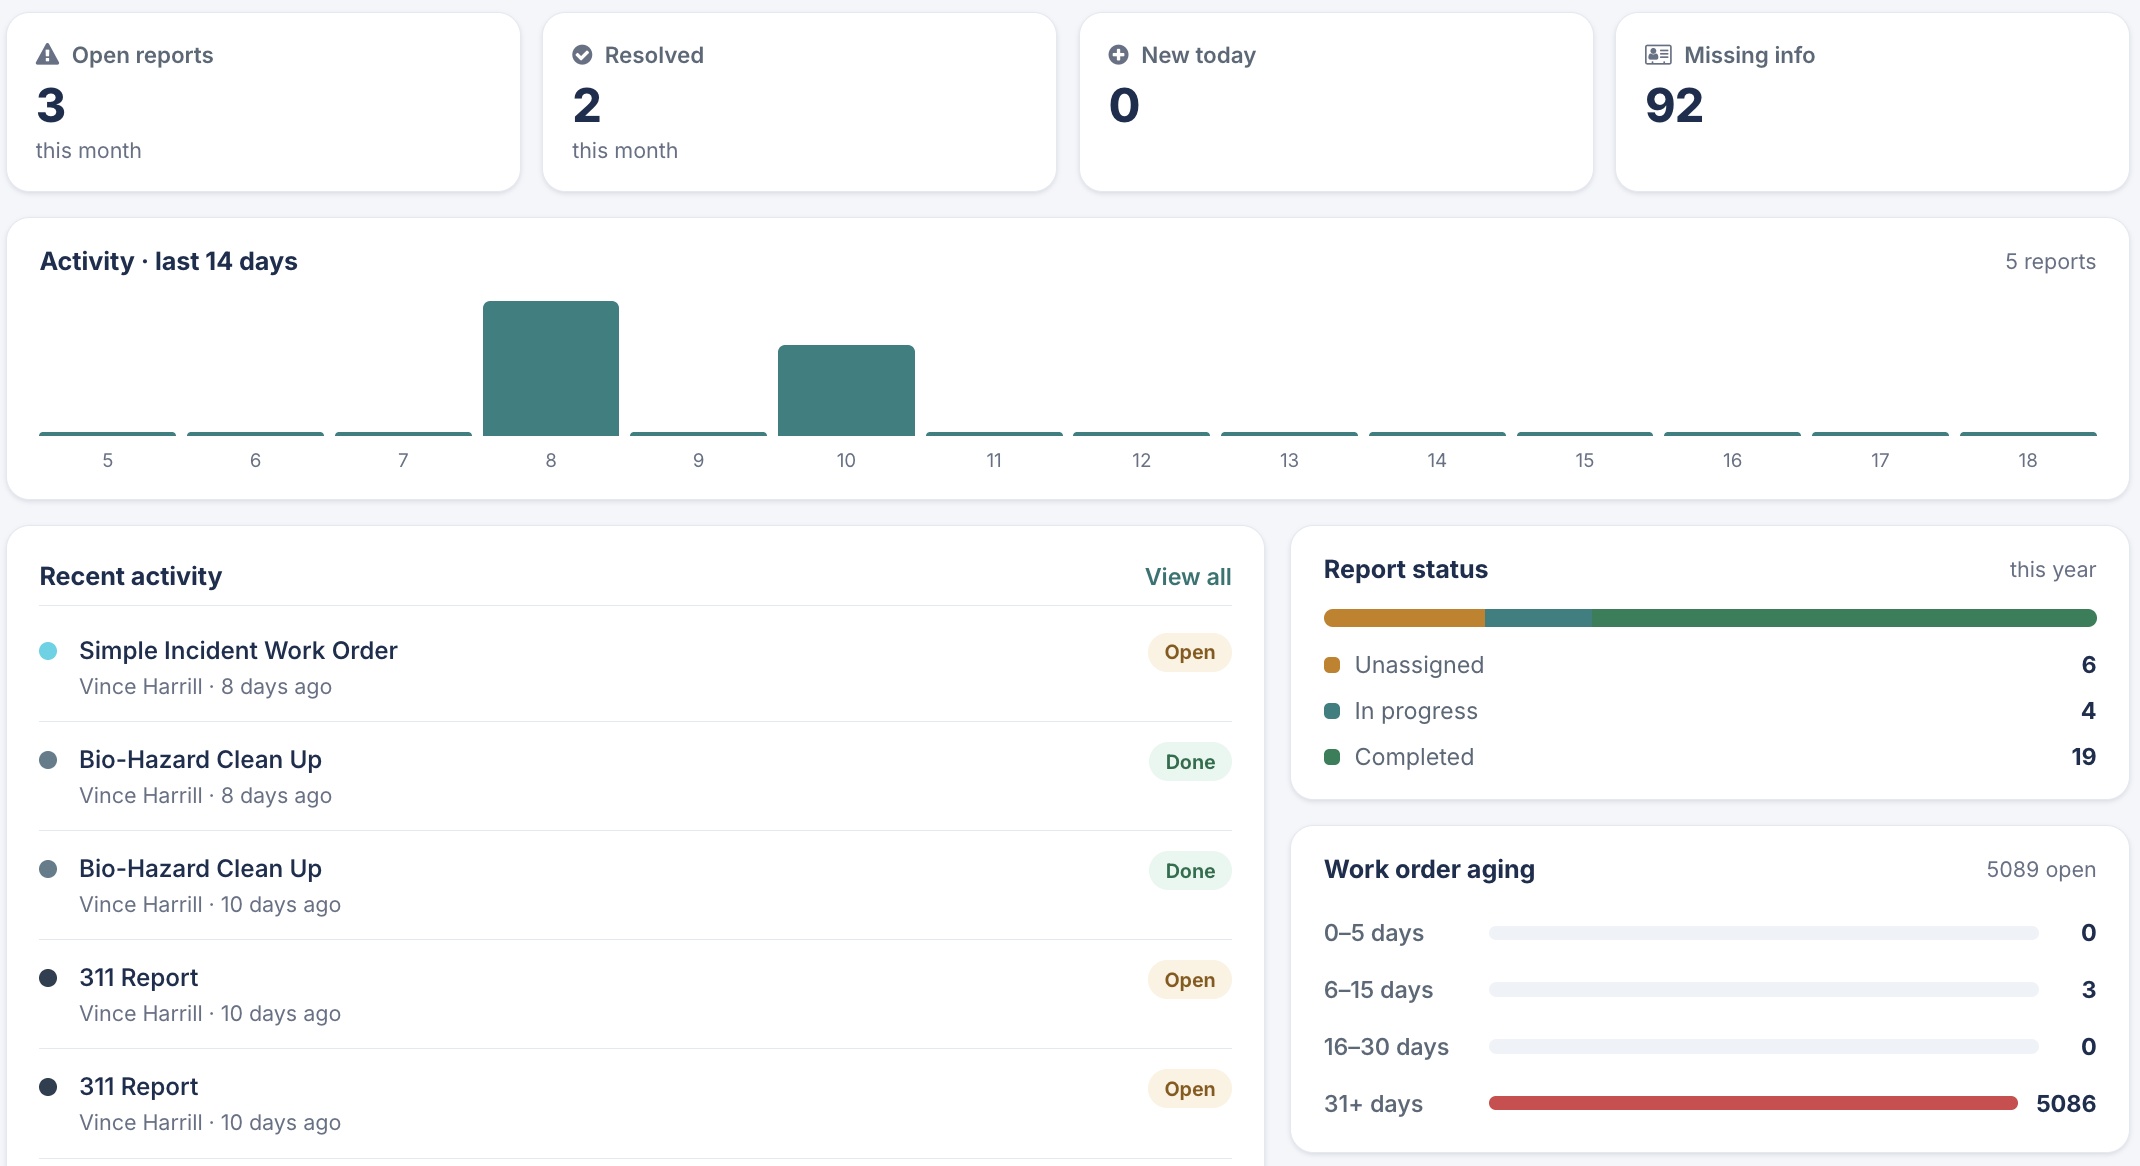Click the Resolved checkmark icon
The image size is (2140, 1166).
pos(582,55)
